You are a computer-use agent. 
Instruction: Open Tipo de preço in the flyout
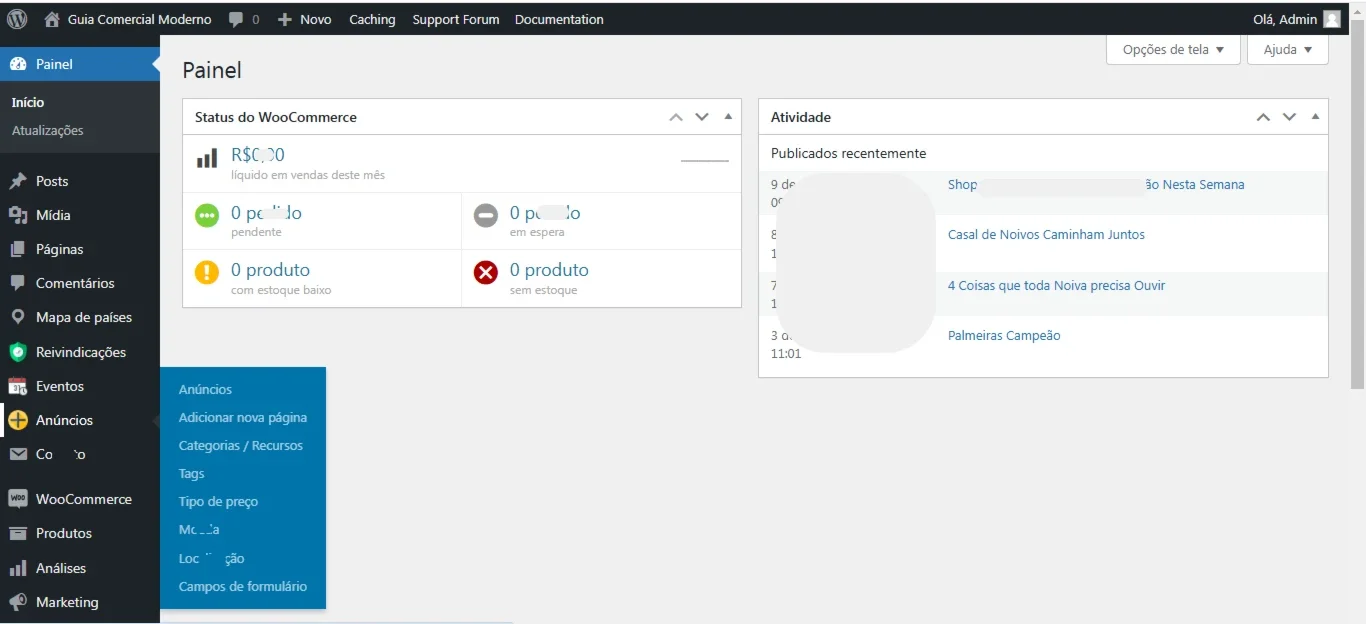pyautogui.click(x=218, y=501)
